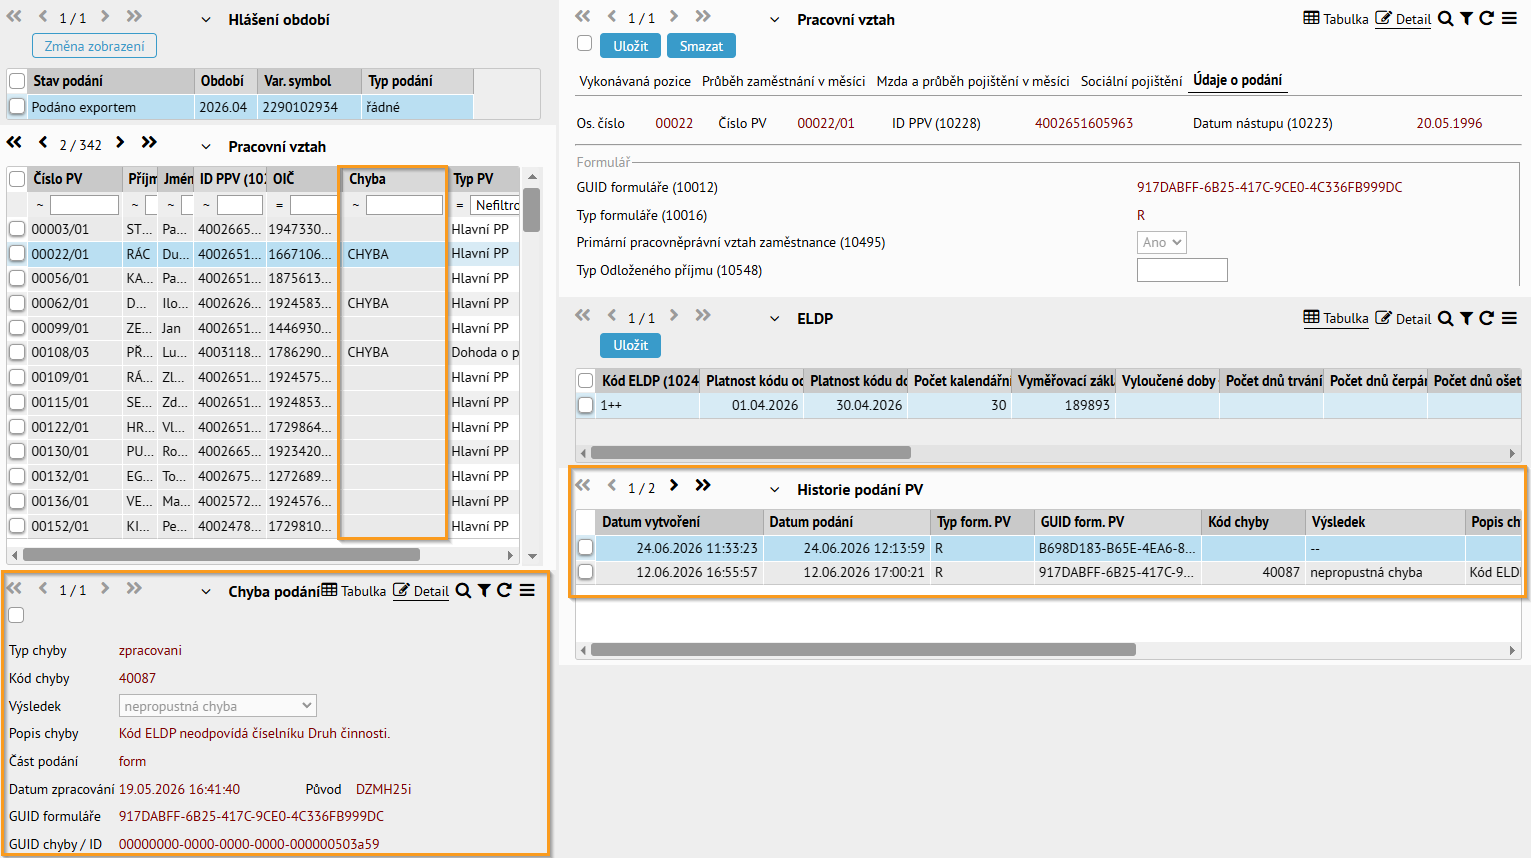Go to the next page in the Pracovní vztah list
The width and height of the screenshot is (1531, 858).
120,143
